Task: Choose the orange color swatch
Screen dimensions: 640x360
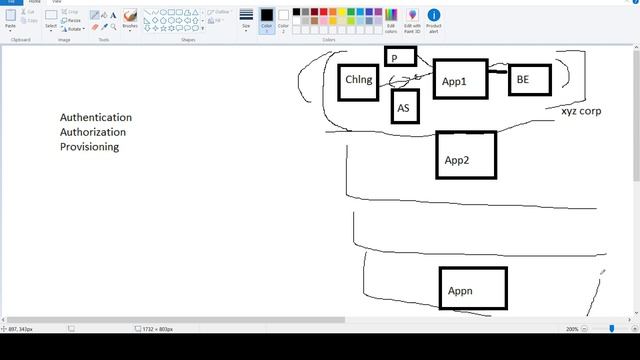Action: 333,12
